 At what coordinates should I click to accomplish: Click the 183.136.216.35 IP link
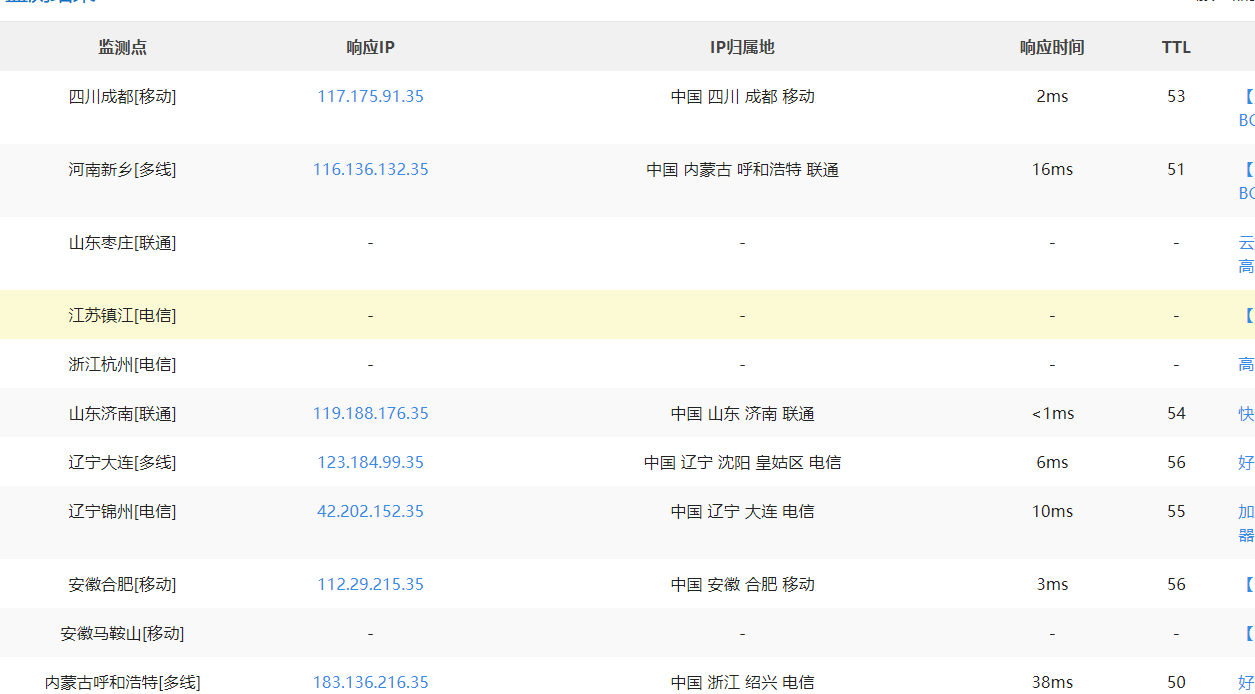tap(370, 682)
